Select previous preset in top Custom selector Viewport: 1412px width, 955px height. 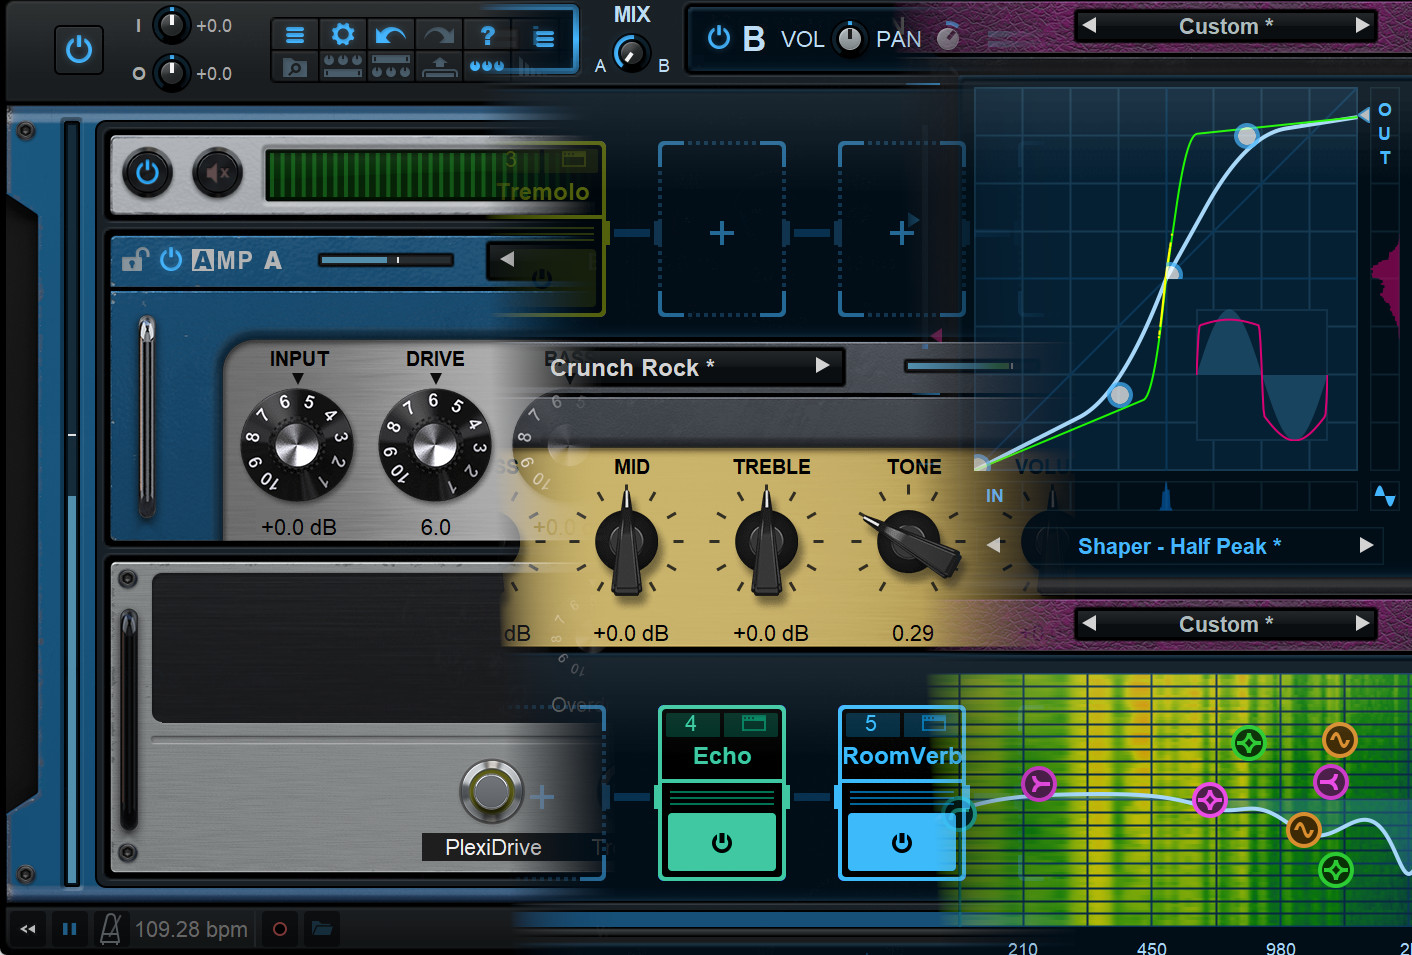(x=1090, y=26)
